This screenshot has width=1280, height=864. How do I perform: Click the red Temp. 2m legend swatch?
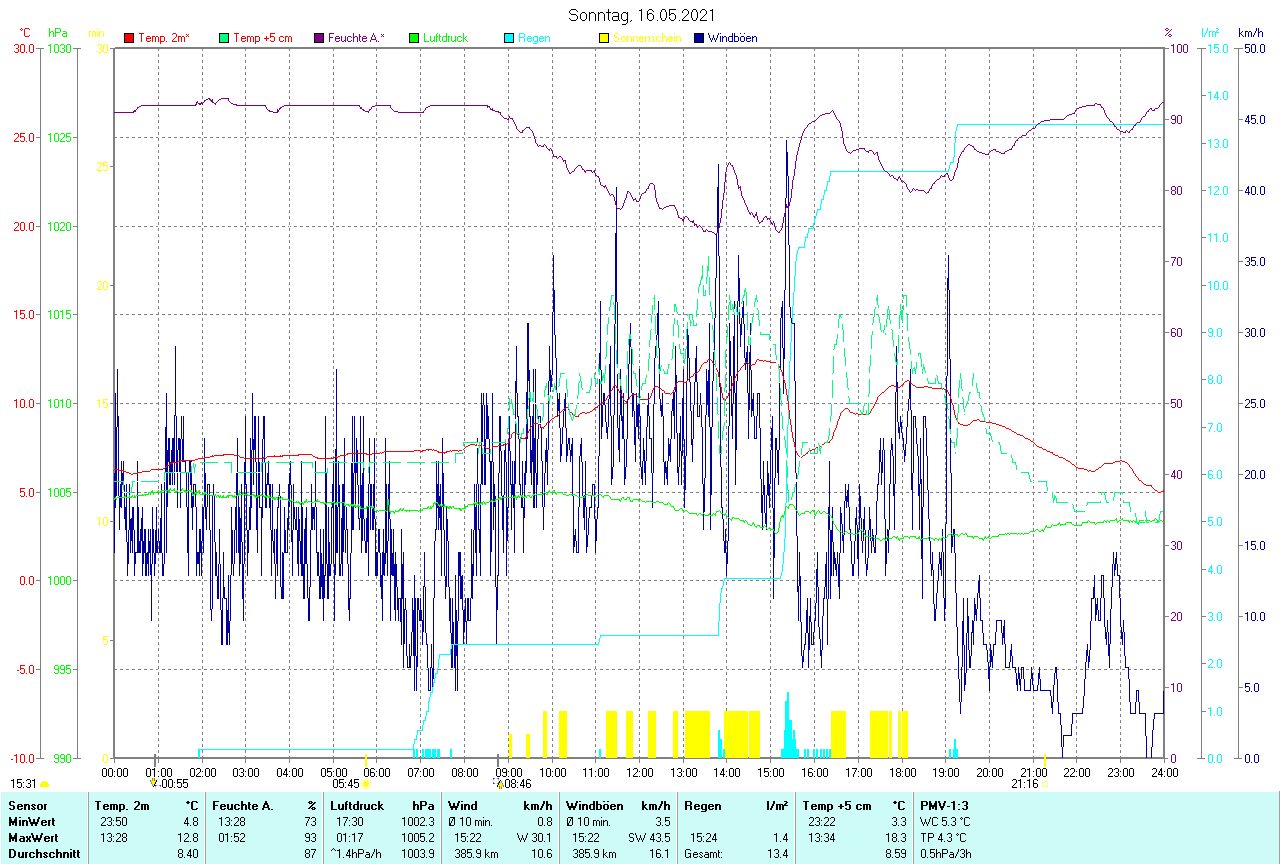129,38
